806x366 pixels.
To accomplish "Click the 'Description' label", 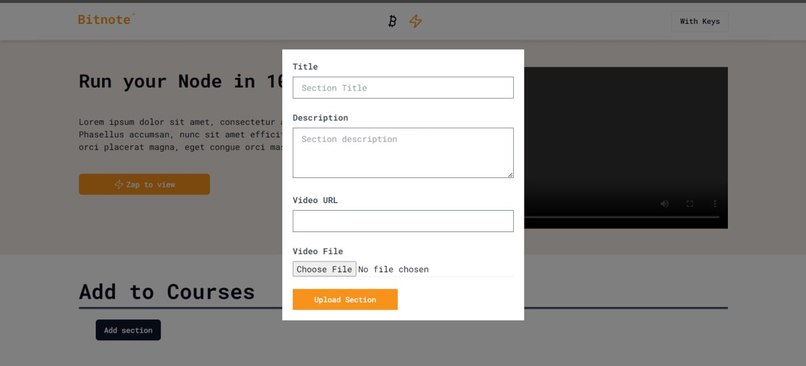I will [x=320, y=118].
